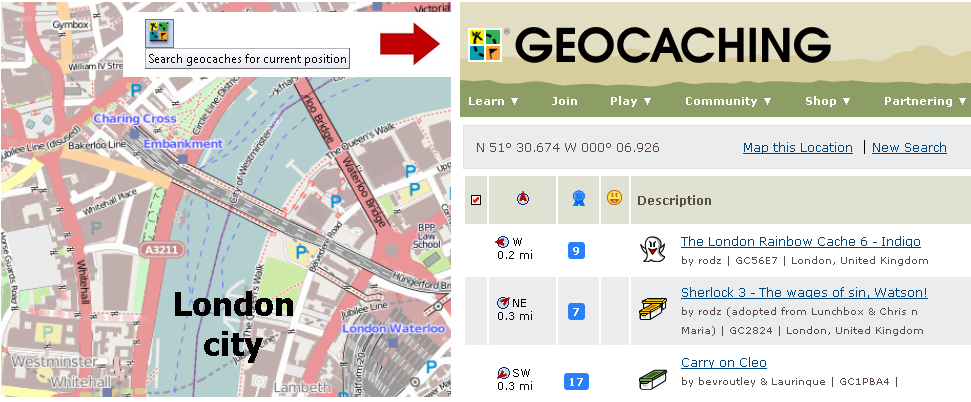This screenshot has height=402, width=971.
Task: Click the favorites ribbon column header icon
Action: [578, 198]
